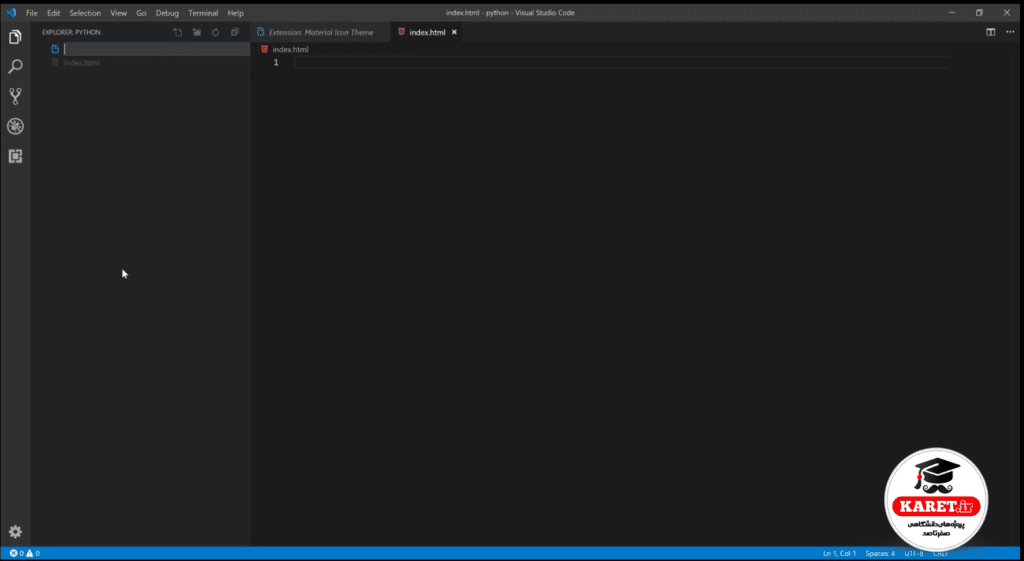Screen dimensions: 1024x561
Task: Click index.html in the breadcrumb
Action: 291,50
